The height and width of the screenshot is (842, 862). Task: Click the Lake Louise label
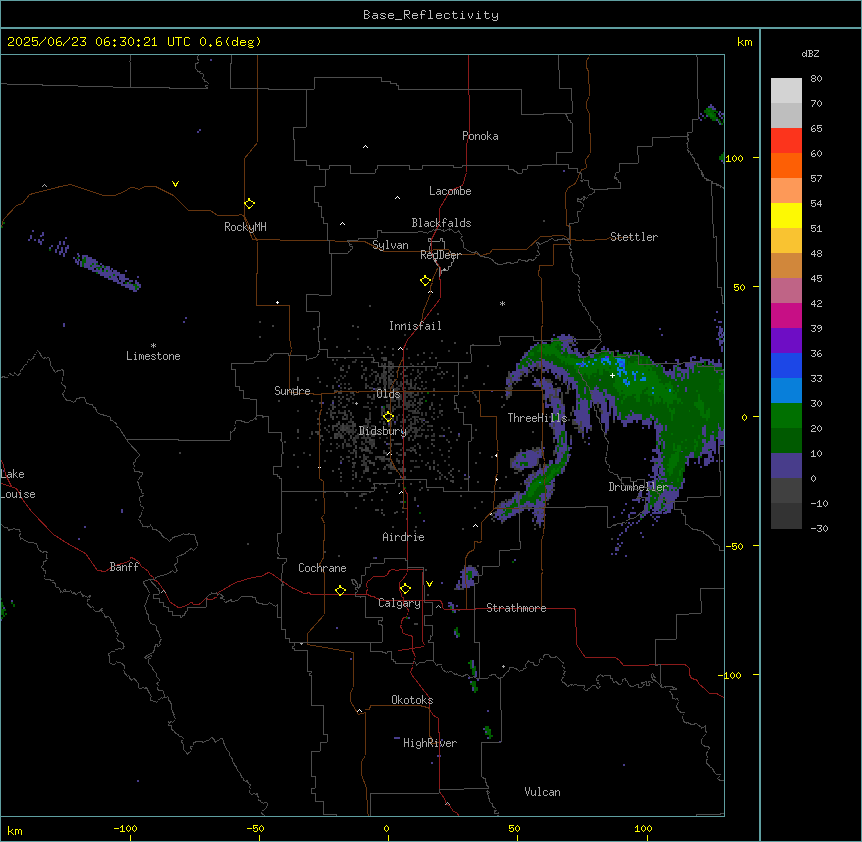pyautogui.click(x=18, y=484)
